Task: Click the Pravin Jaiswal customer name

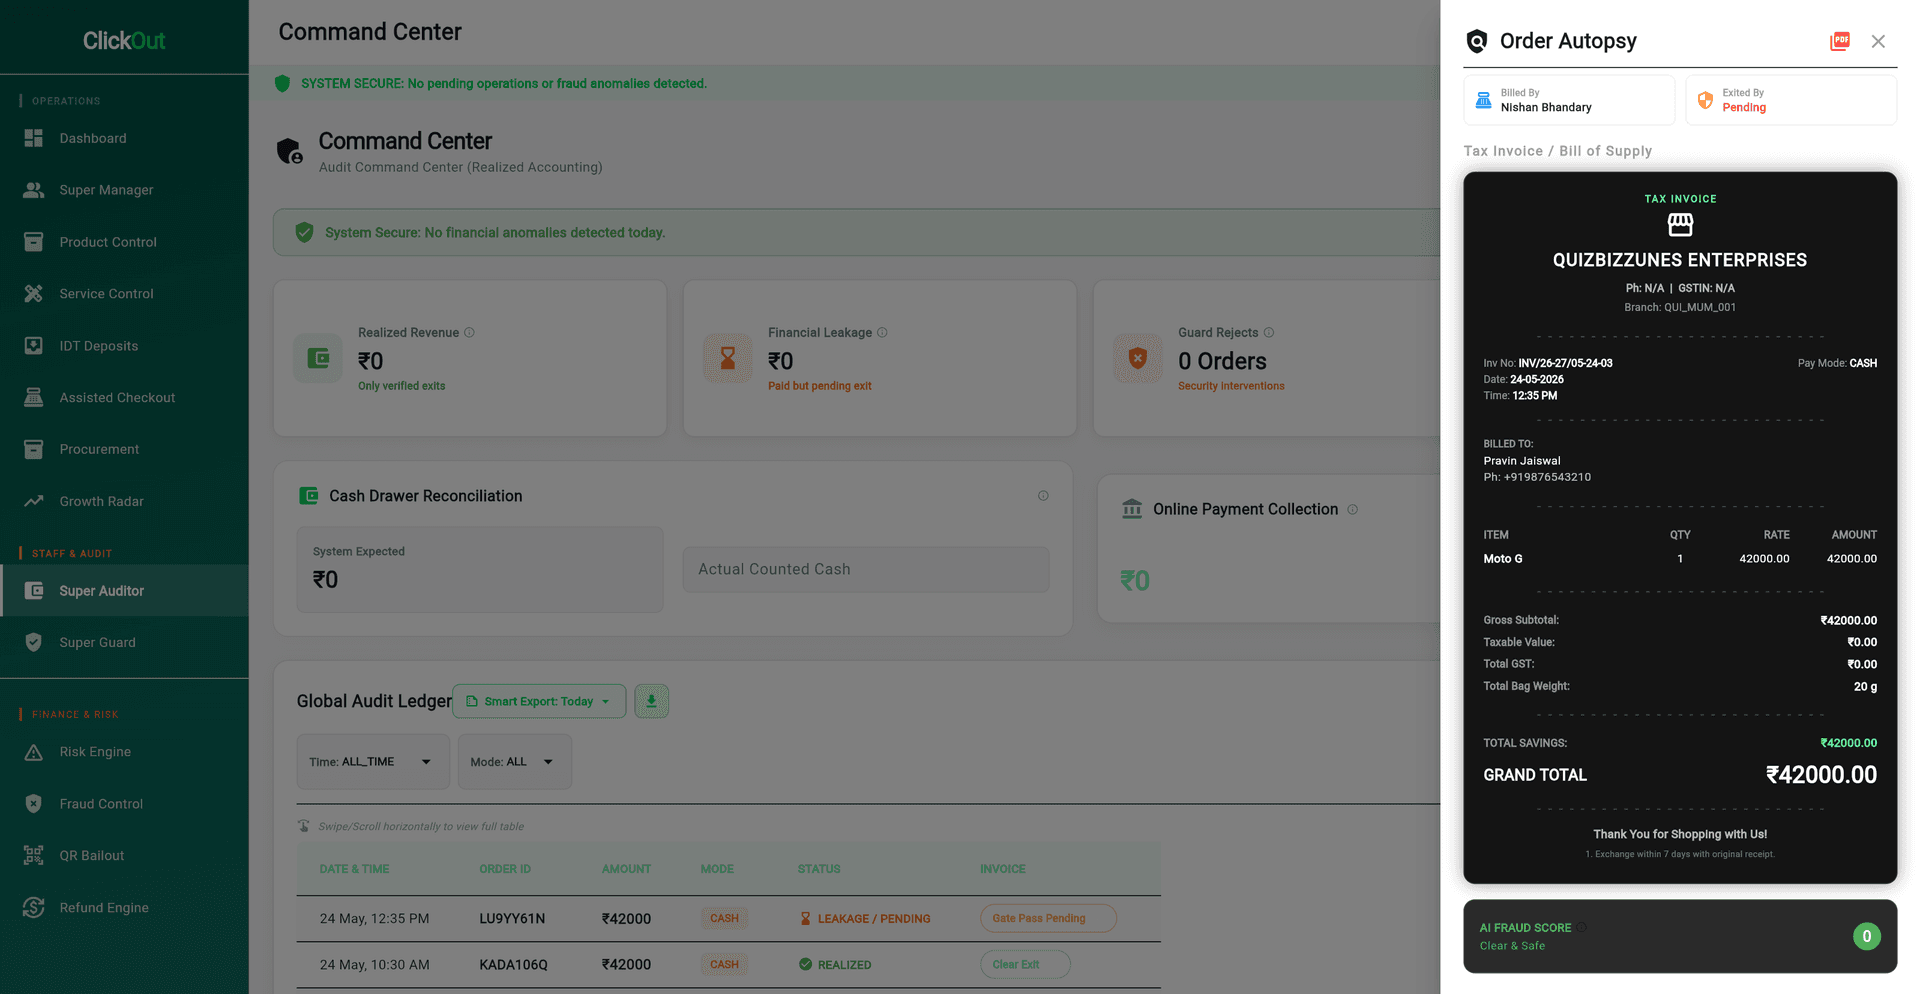Action: click(x=1521, y=461)
